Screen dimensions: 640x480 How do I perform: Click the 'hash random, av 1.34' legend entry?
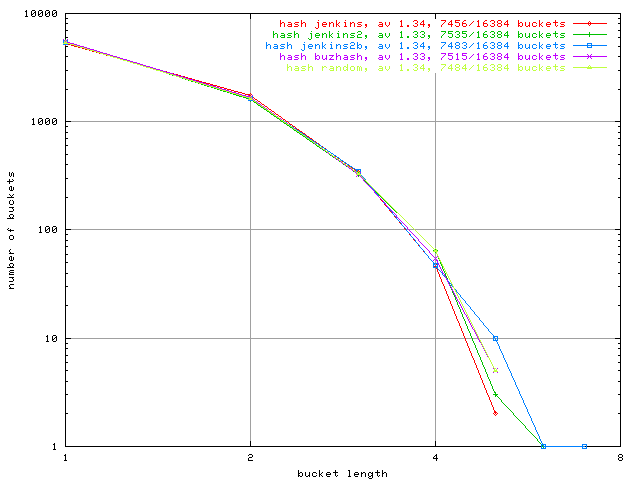point(426,68)
